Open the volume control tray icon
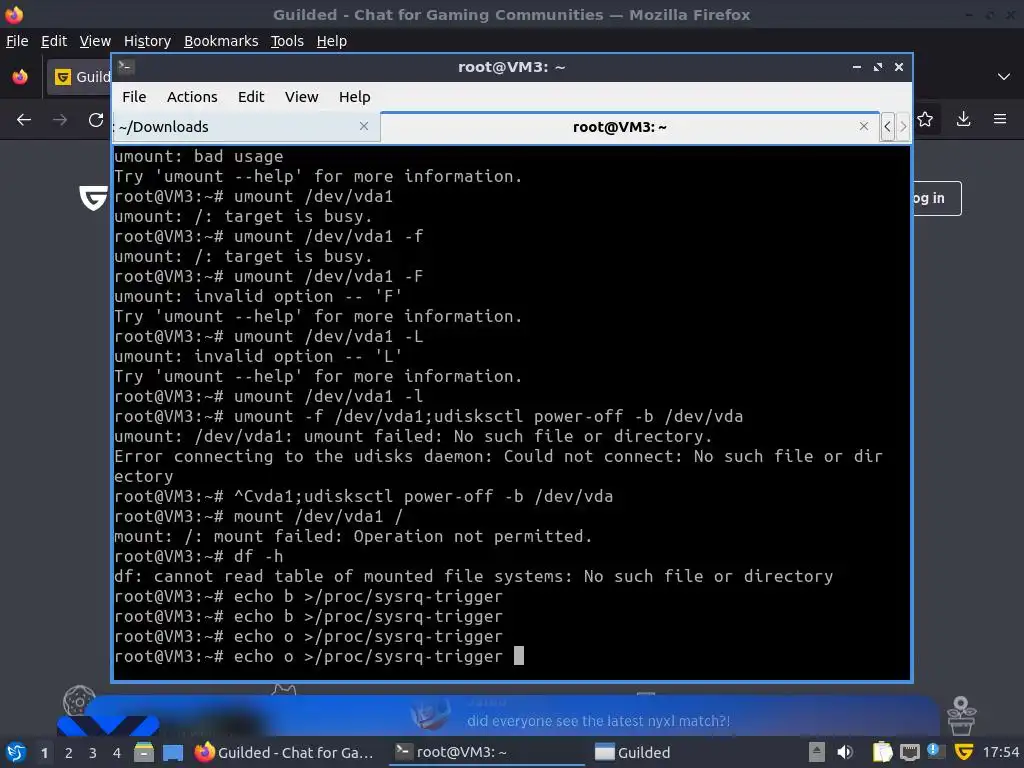This screenshot has height=768, width=1024. point(844,752)
